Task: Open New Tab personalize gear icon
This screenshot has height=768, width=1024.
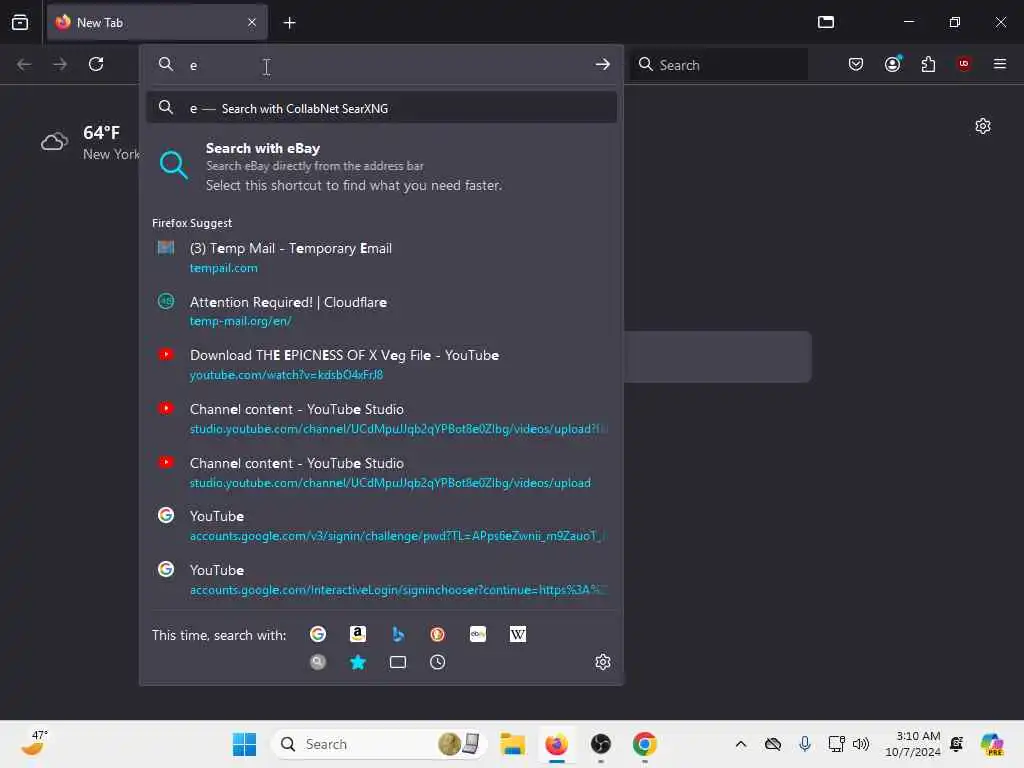Action: [x=982, y=126]
